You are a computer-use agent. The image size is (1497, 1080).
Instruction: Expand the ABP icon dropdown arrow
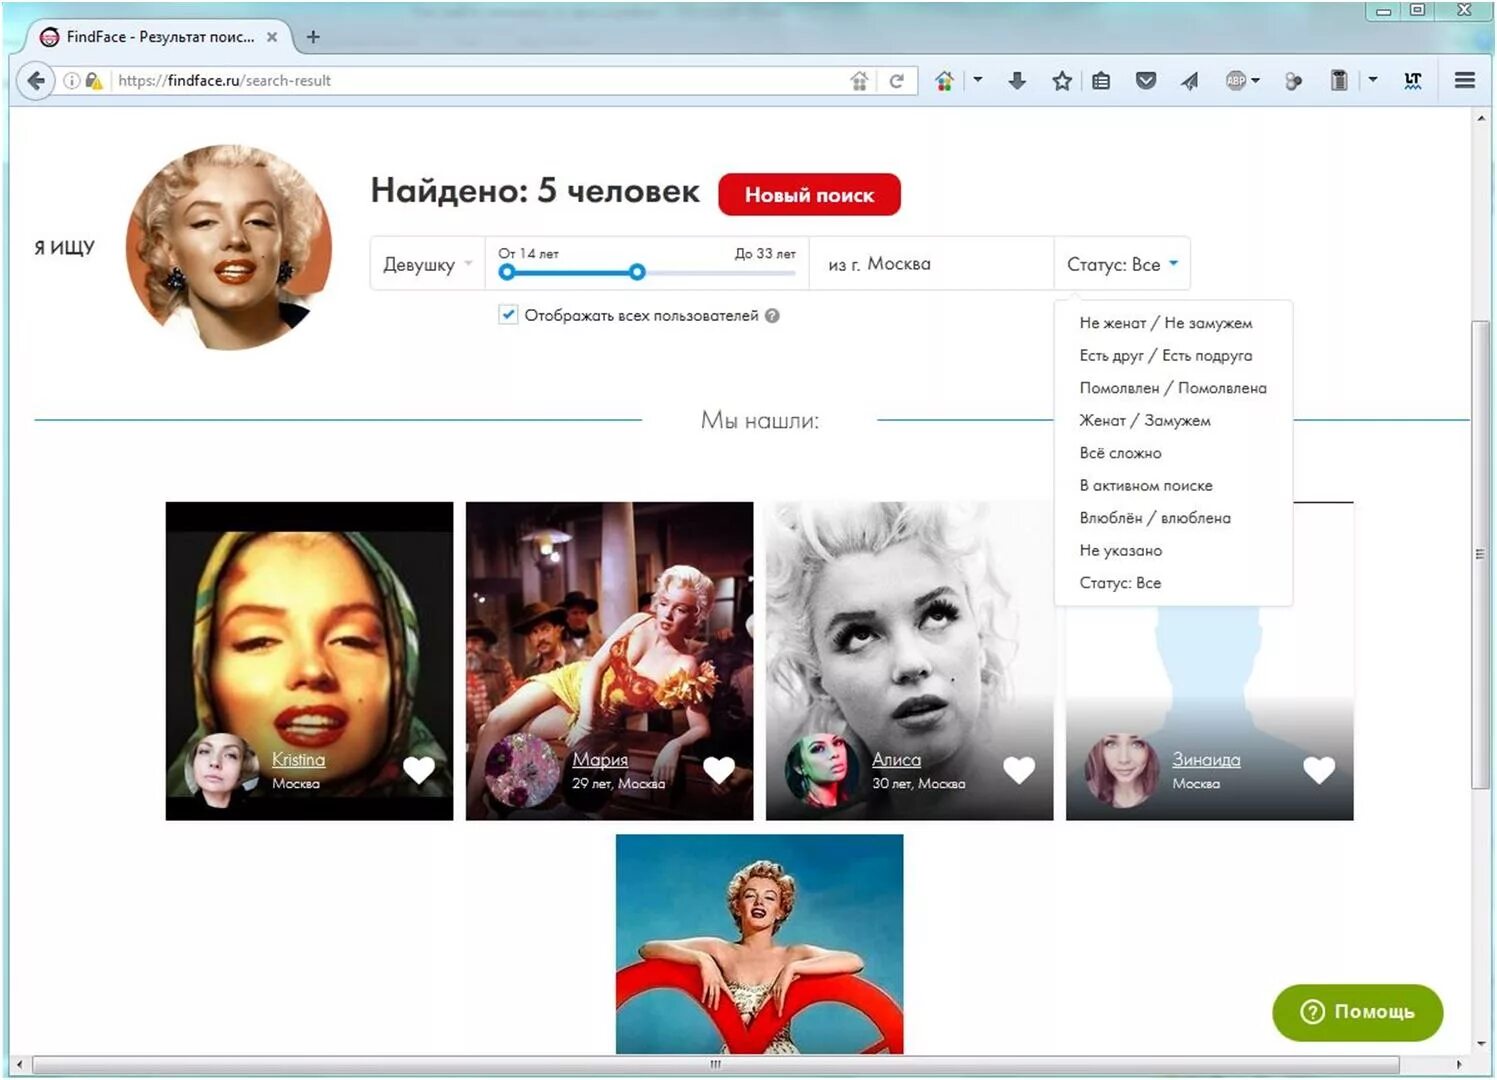tap(1256, 80)
